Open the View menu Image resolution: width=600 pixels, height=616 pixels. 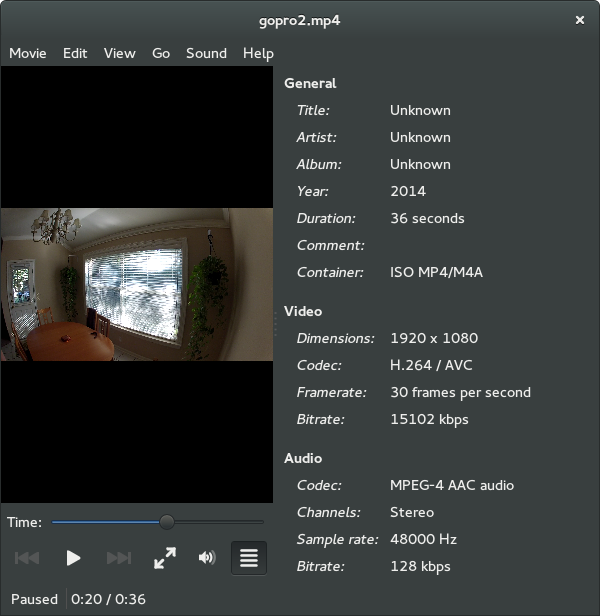[119, 53]
